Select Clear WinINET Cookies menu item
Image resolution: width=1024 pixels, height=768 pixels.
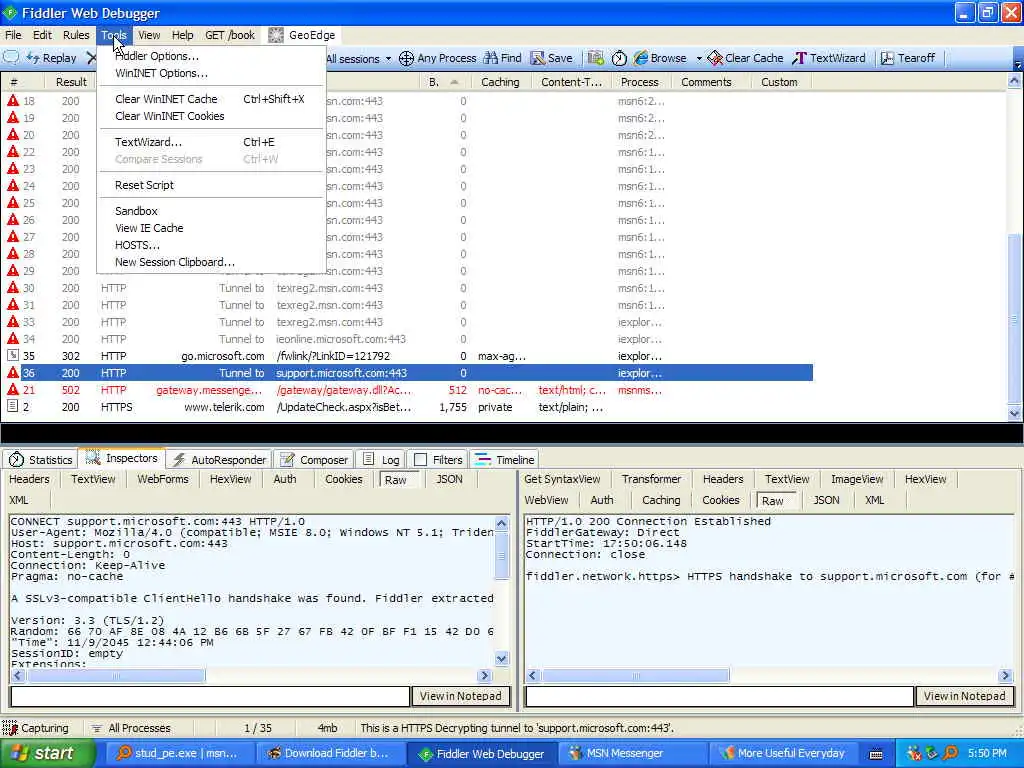[212, 116]
